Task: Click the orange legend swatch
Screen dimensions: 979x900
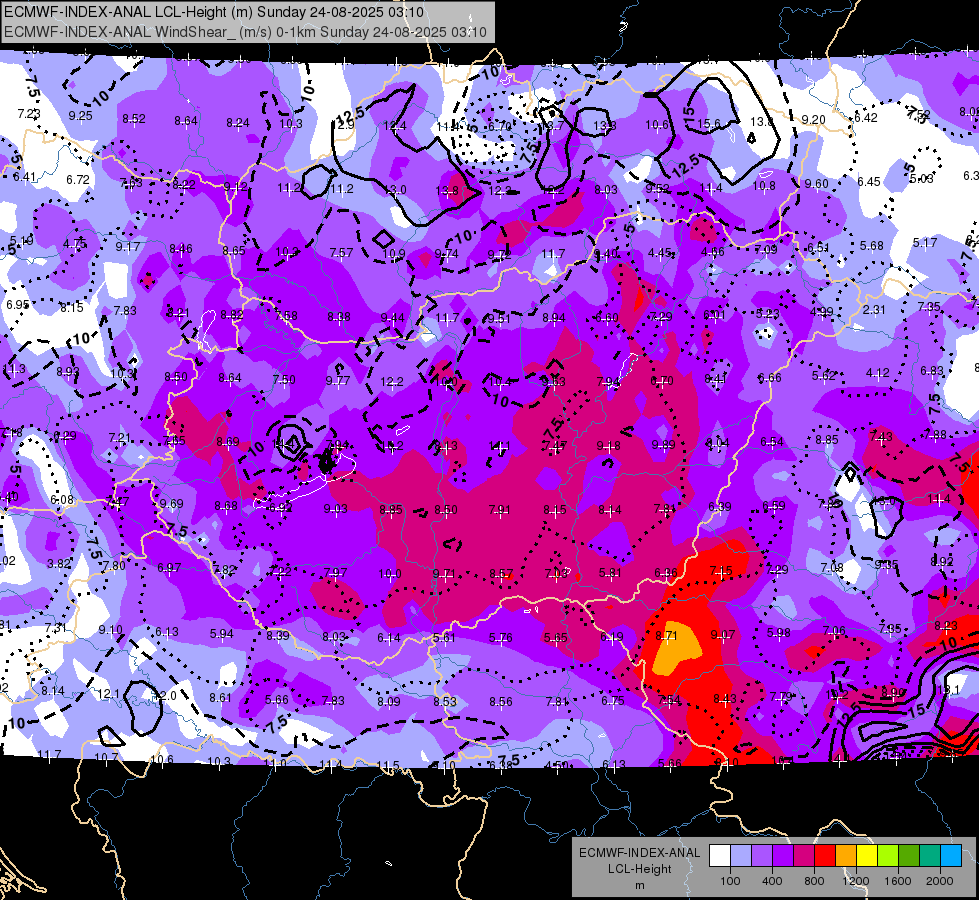Action: pos(846,856)
